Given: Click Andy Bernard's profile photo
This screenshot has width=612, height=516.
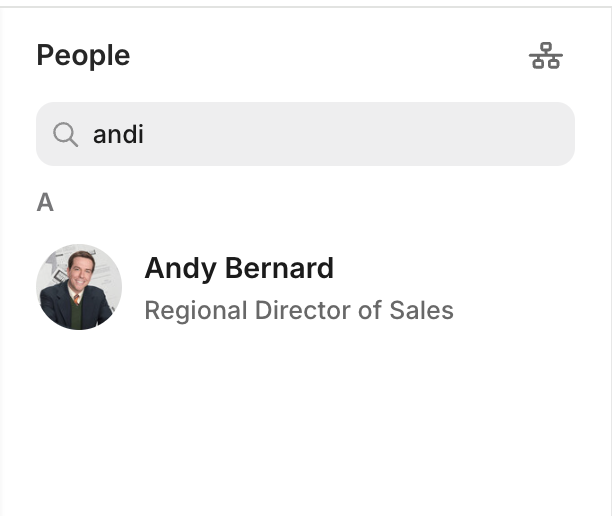Looking at the screenshot, I should click(x=79, y=287).
